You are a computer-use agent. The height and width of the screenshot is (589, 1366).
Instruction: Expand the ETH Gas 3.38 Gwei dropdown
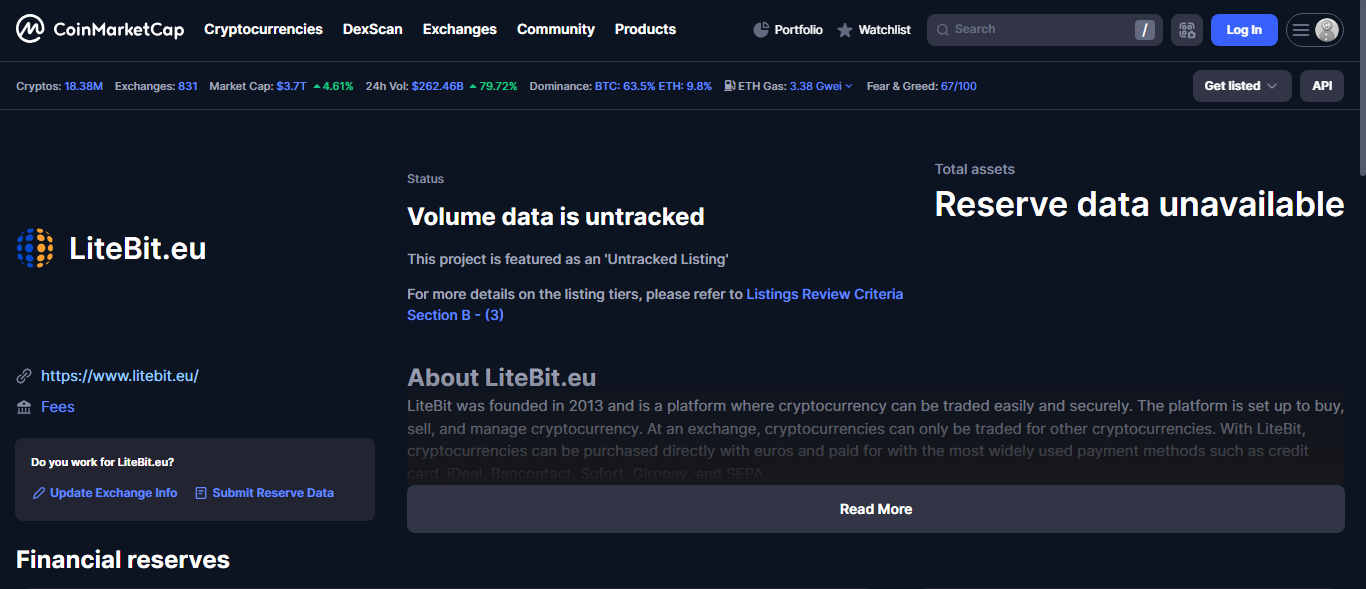[x=821, y=86]
